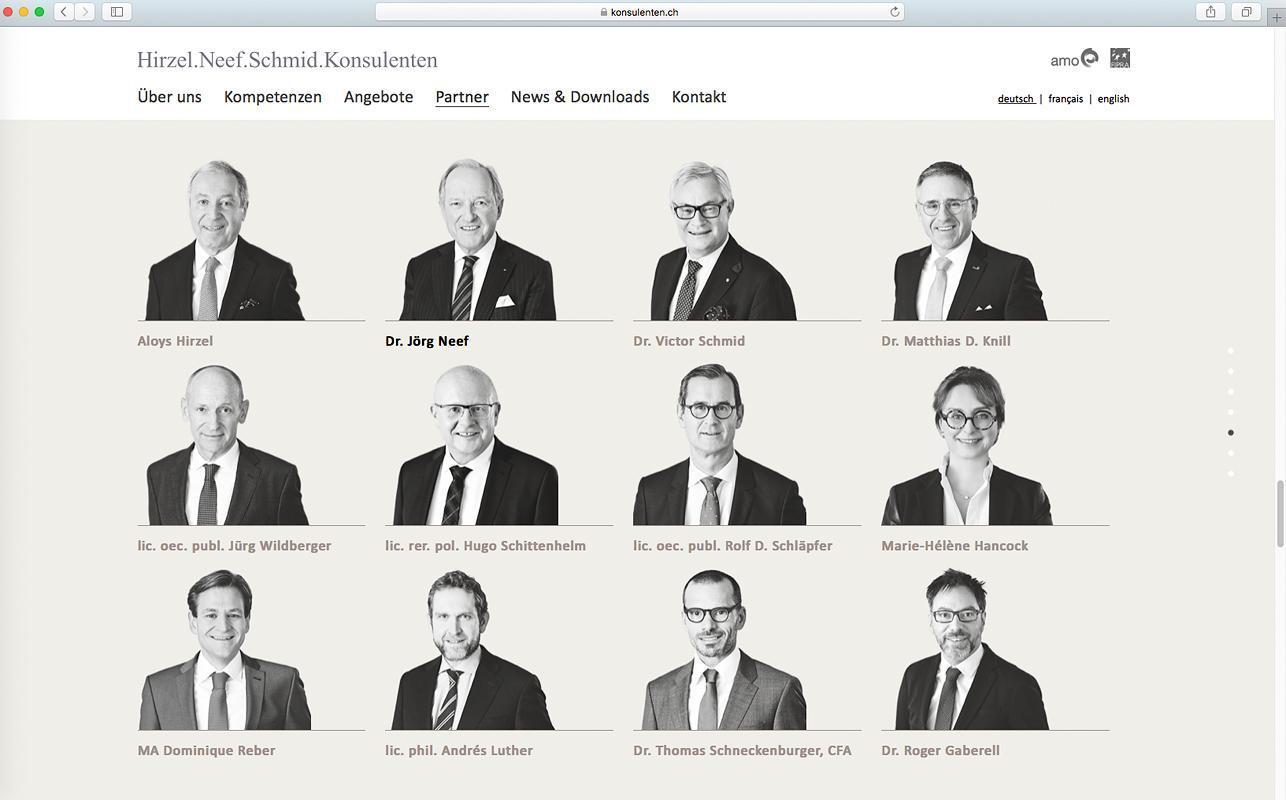Switch language to english
1286x800 pixels.
tap(1113, 99)
